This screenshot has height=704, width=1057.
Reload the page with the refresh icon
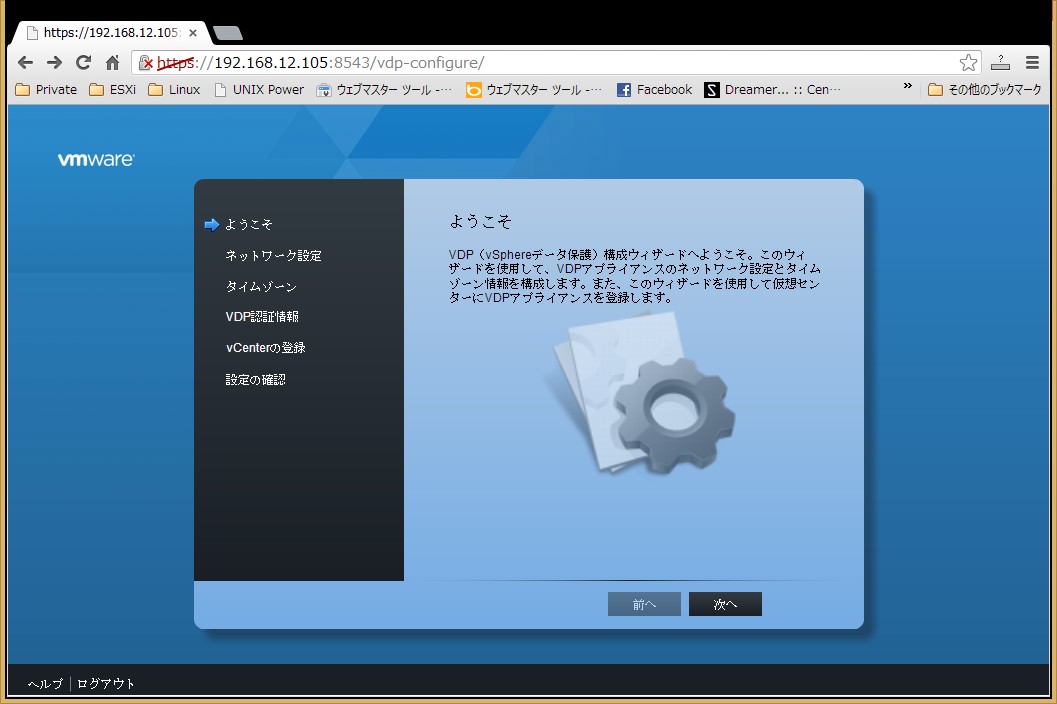click(x=84, y=63)
